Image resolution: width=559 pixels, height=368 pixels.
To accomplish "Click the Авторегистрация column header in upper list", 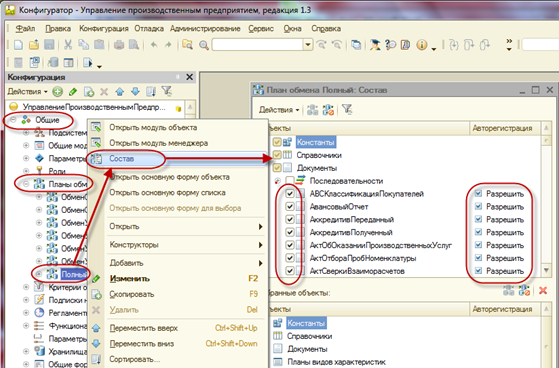I will point(505,128).
